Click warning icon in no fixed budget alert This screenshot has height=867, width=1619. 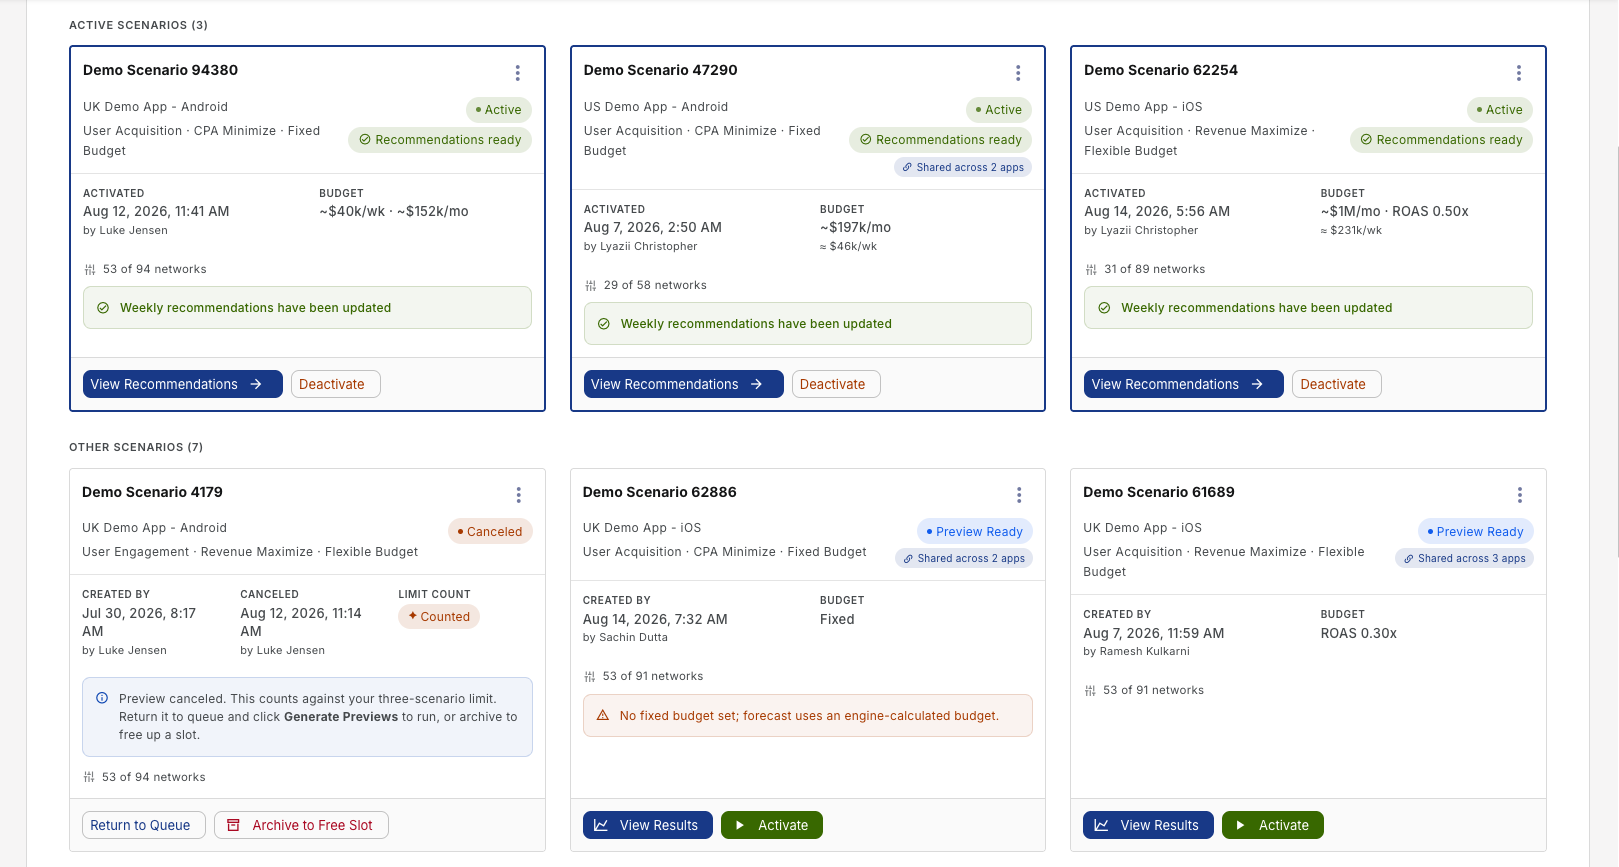[603, 716]
